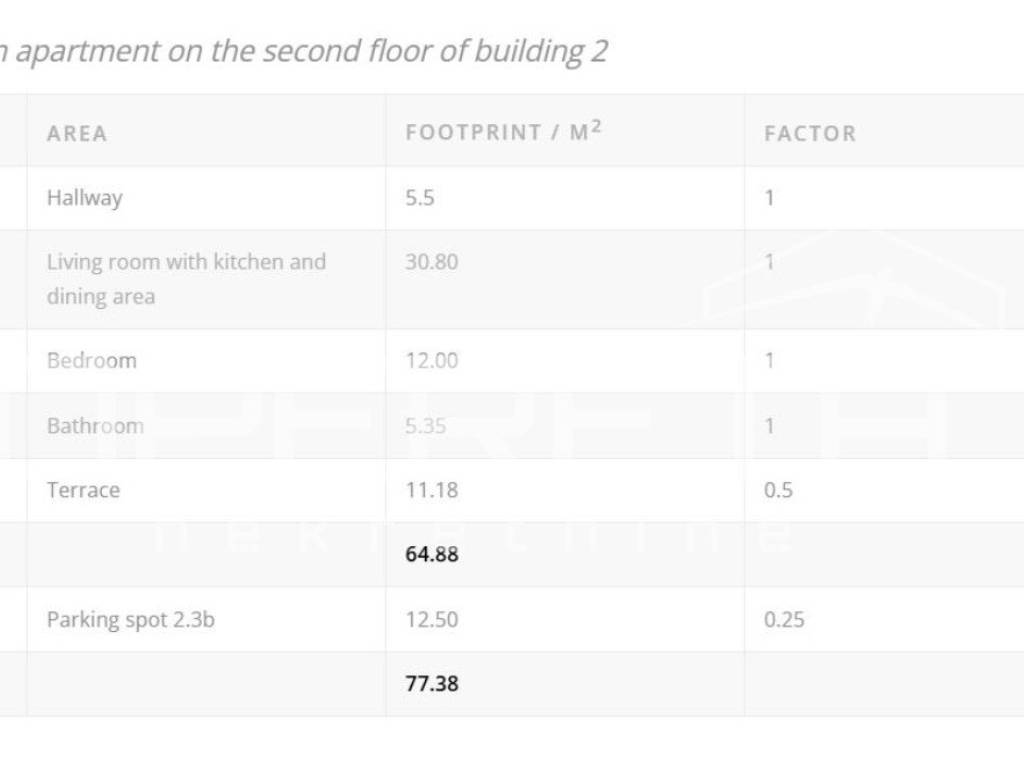Click the 30.80 footprint value
This screenshot has width=1024, height=768.
432,262
